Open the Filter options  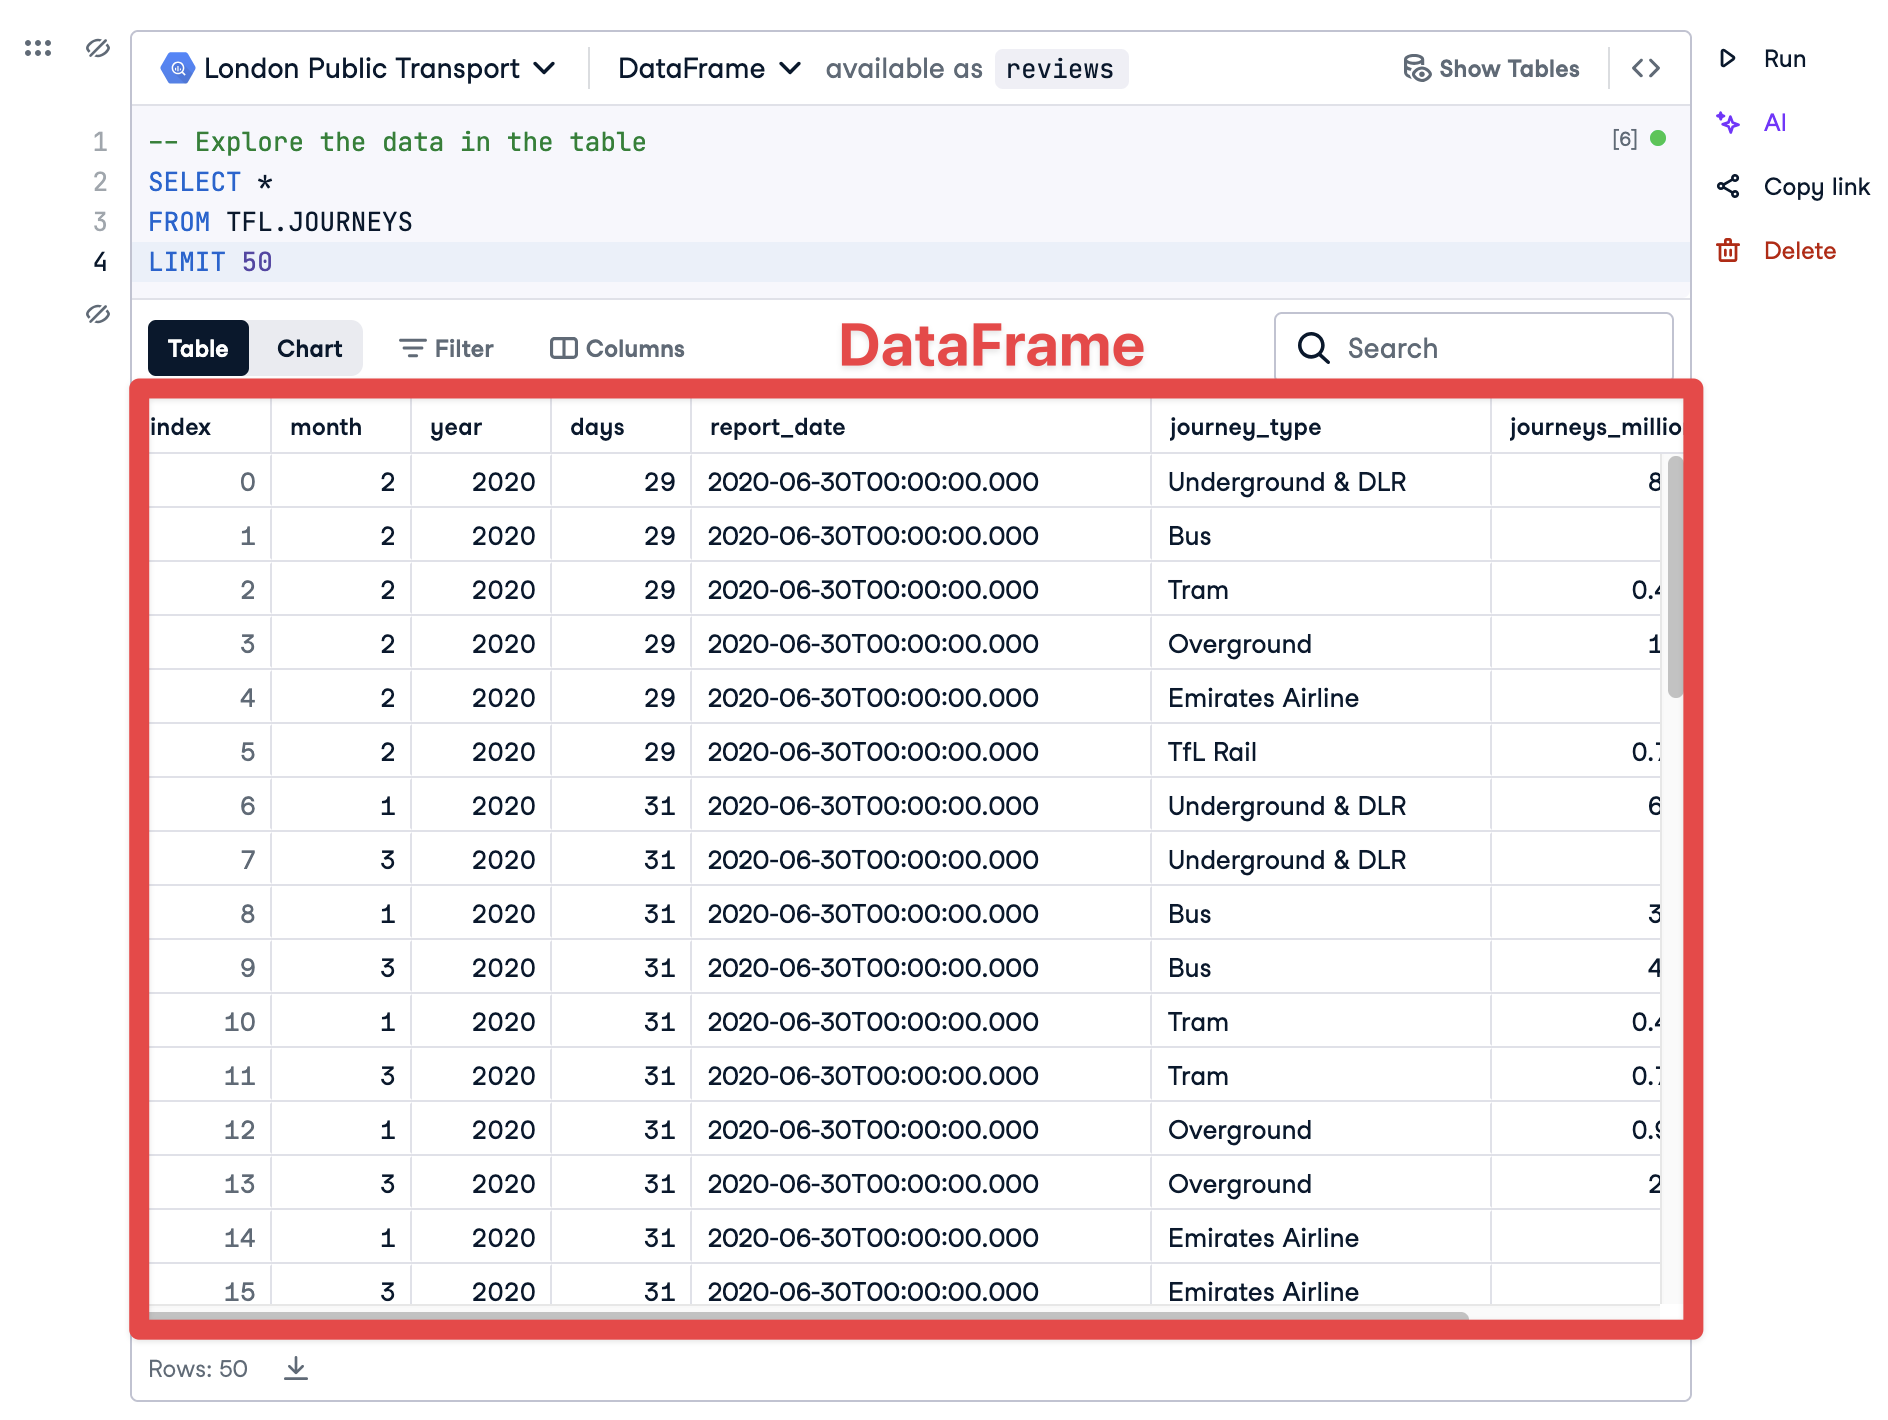click(446, 349)
